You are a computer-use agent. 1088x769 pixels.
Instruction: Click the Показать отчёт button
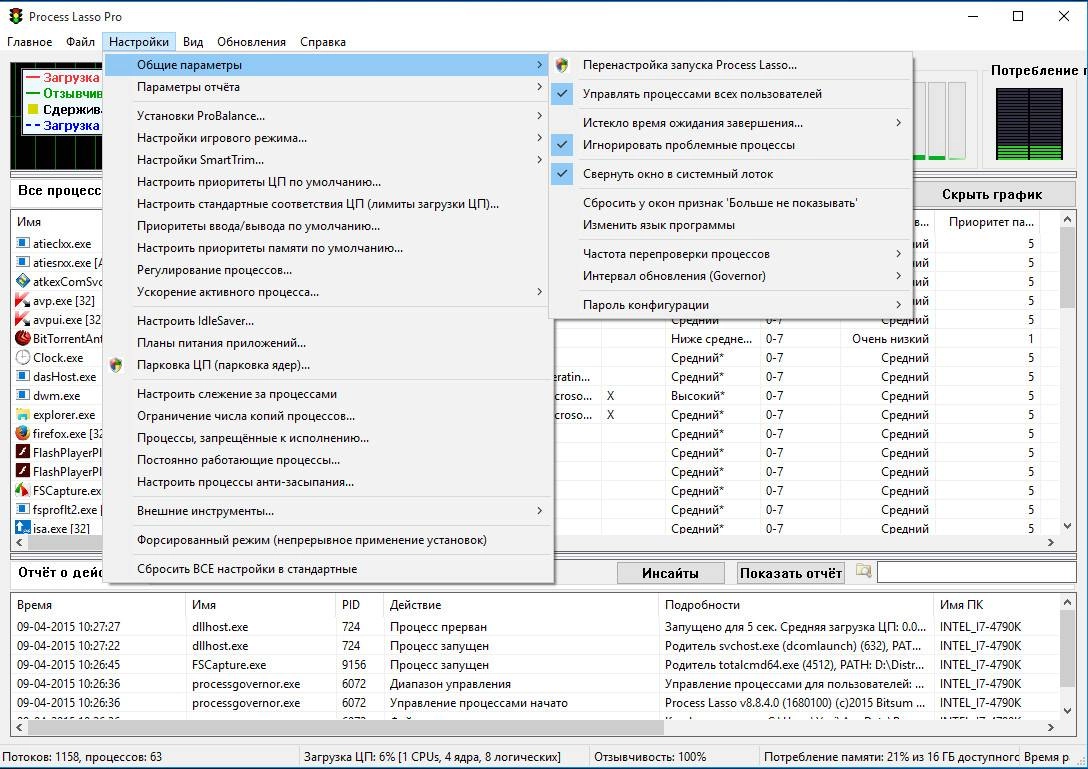[x=790, y=573]
